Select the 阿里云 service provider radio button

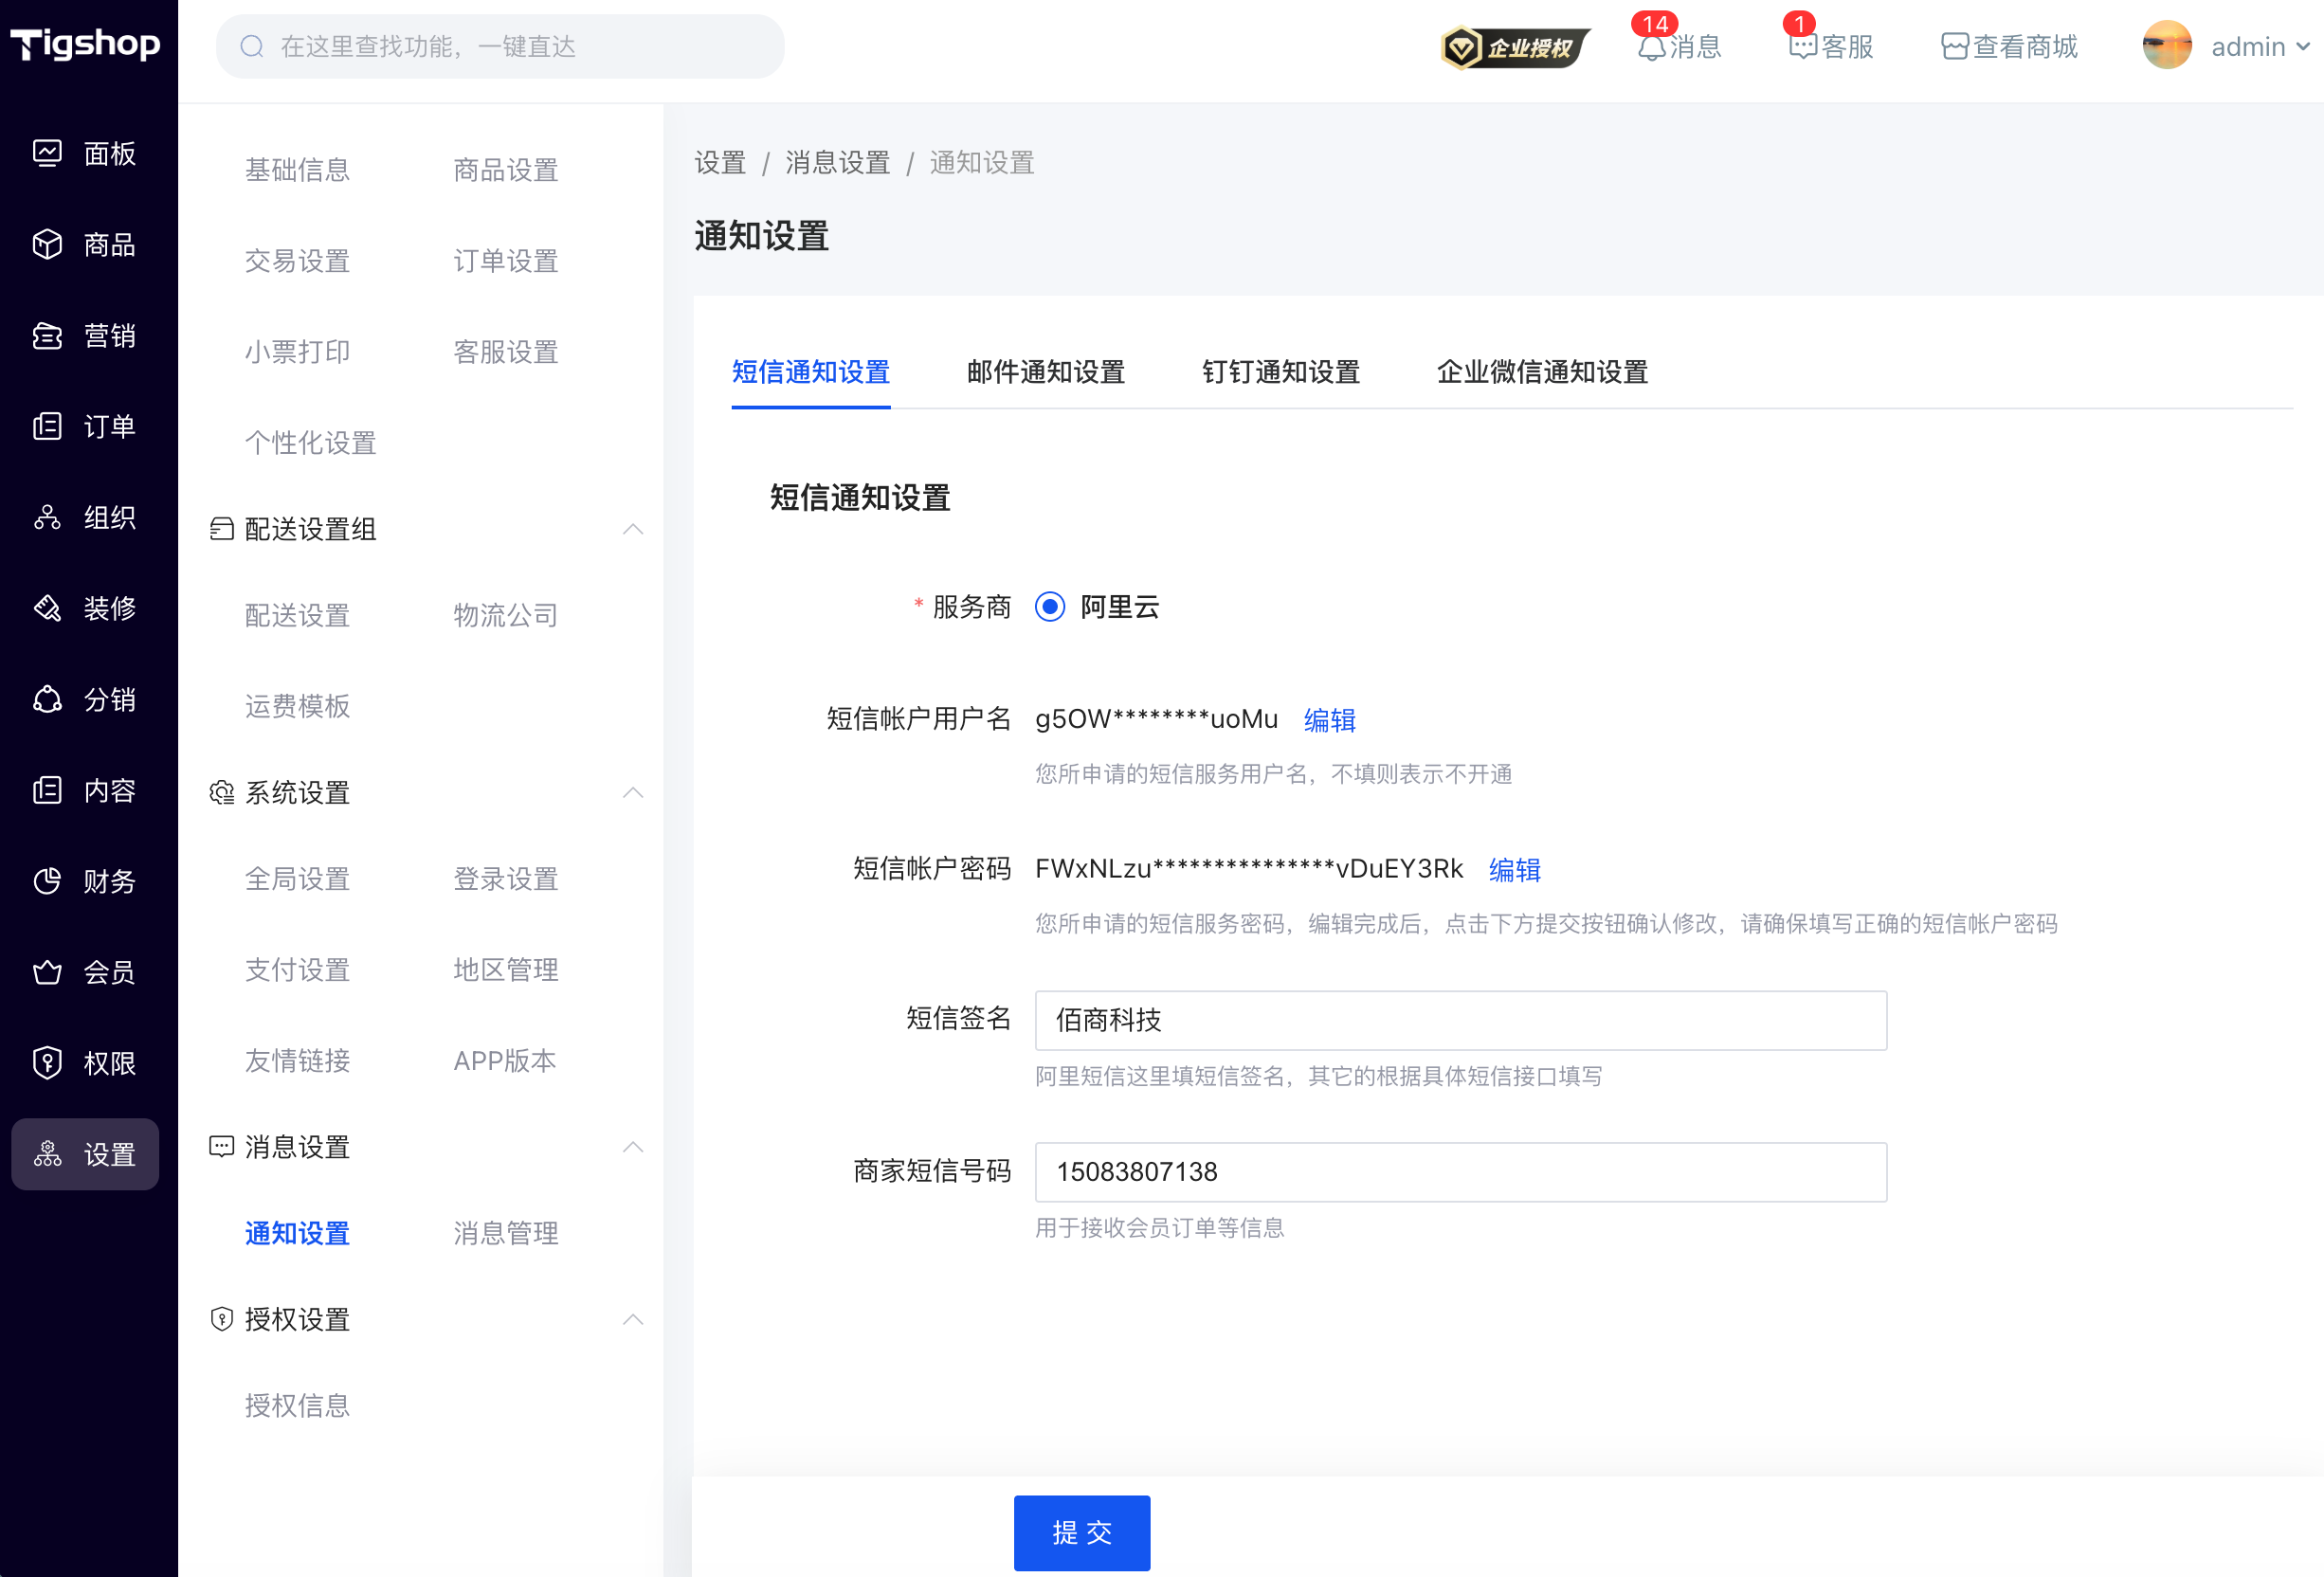click(x=1049, y=607)
